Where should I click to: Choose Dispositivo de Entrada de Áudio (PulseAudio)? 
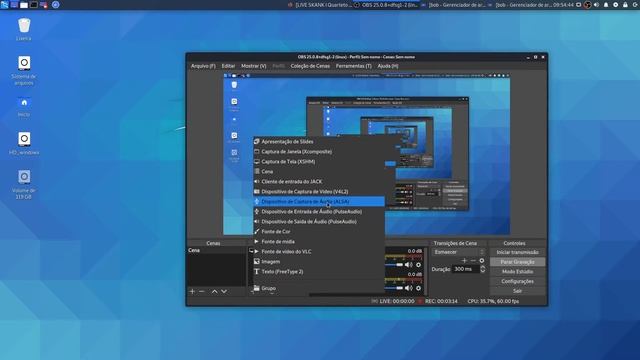319,211
